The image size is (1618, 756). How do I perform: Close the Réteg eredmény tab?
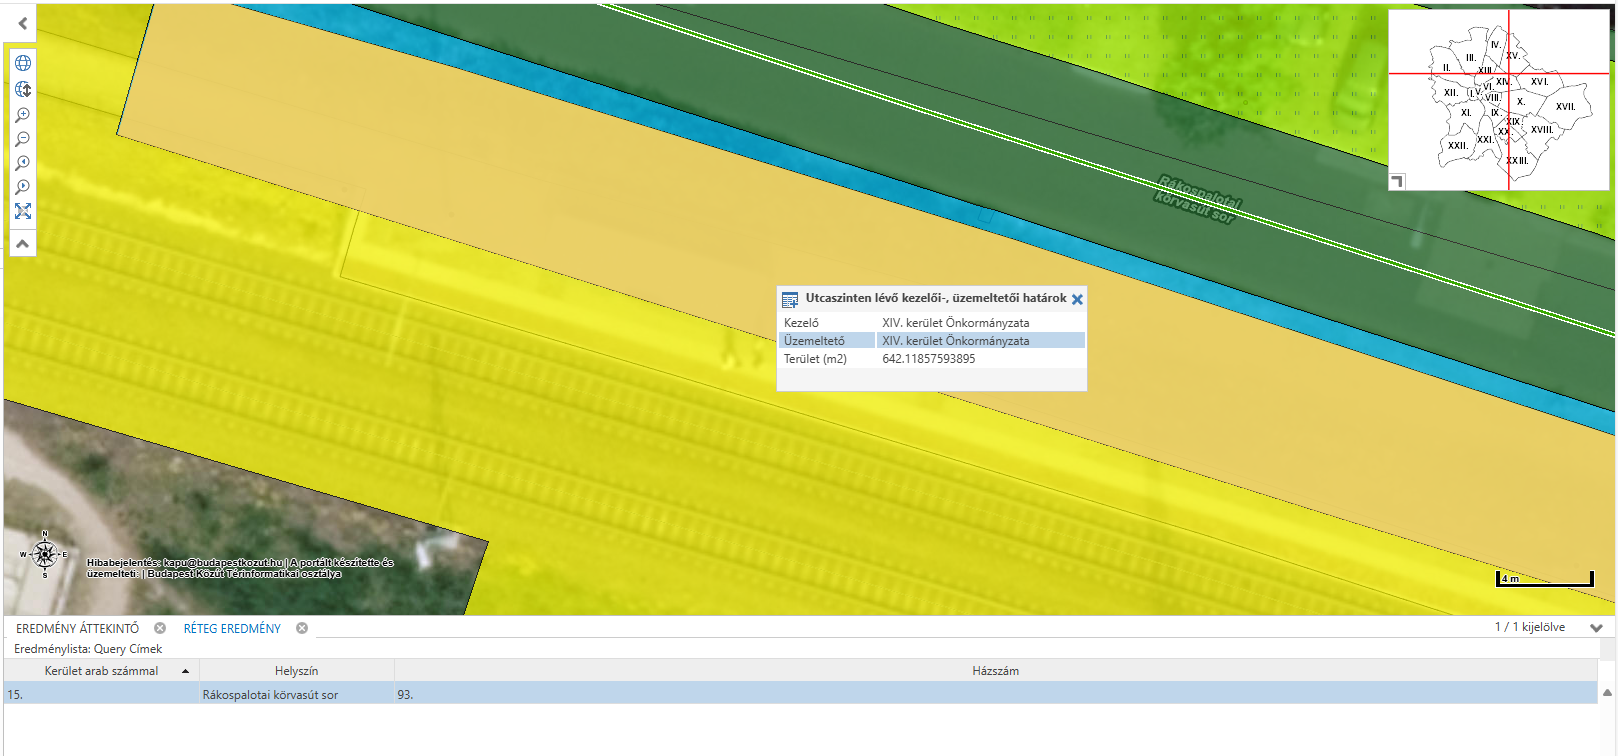click(x=302, y=628)
